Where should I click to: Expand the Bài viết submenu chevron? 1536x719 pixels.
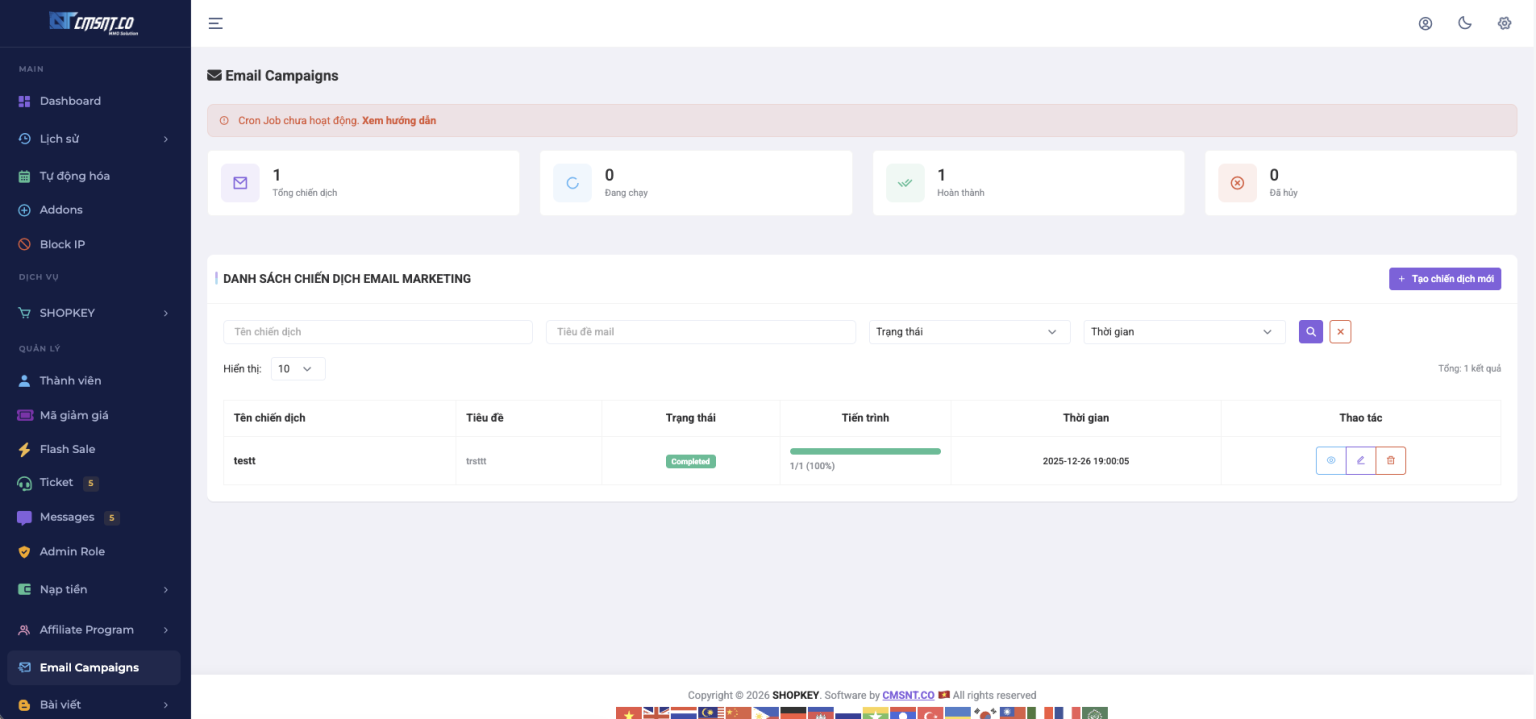[x=166, y=705]
